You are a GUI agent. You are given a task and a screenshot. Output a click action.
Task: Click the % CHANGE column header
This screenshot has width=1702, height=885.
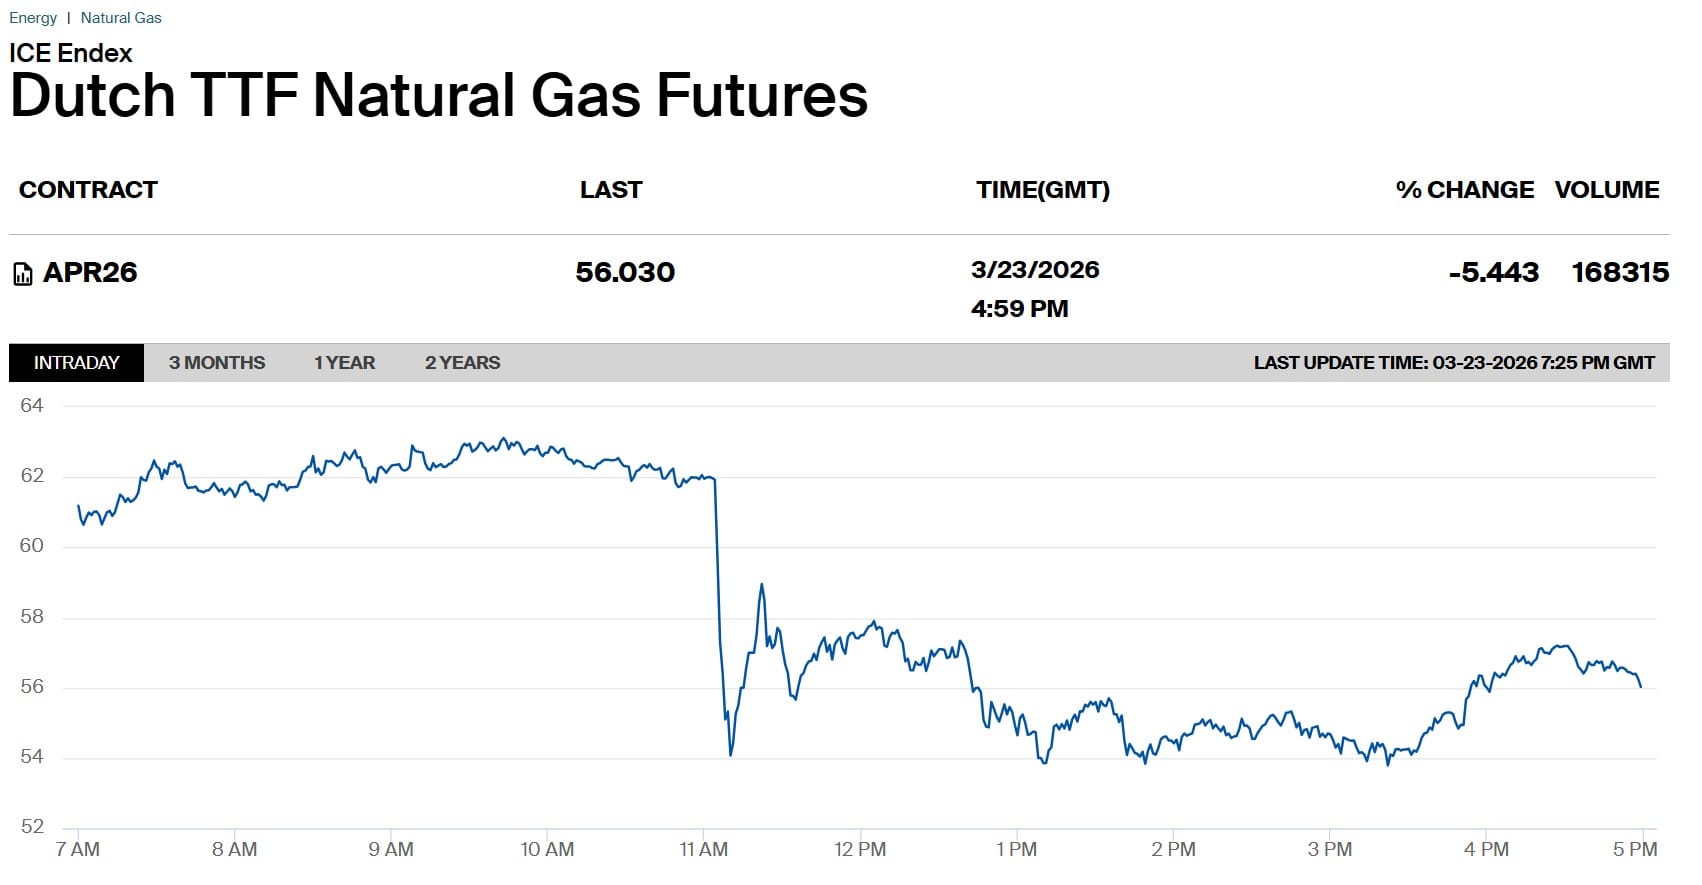pos(1465,190)
